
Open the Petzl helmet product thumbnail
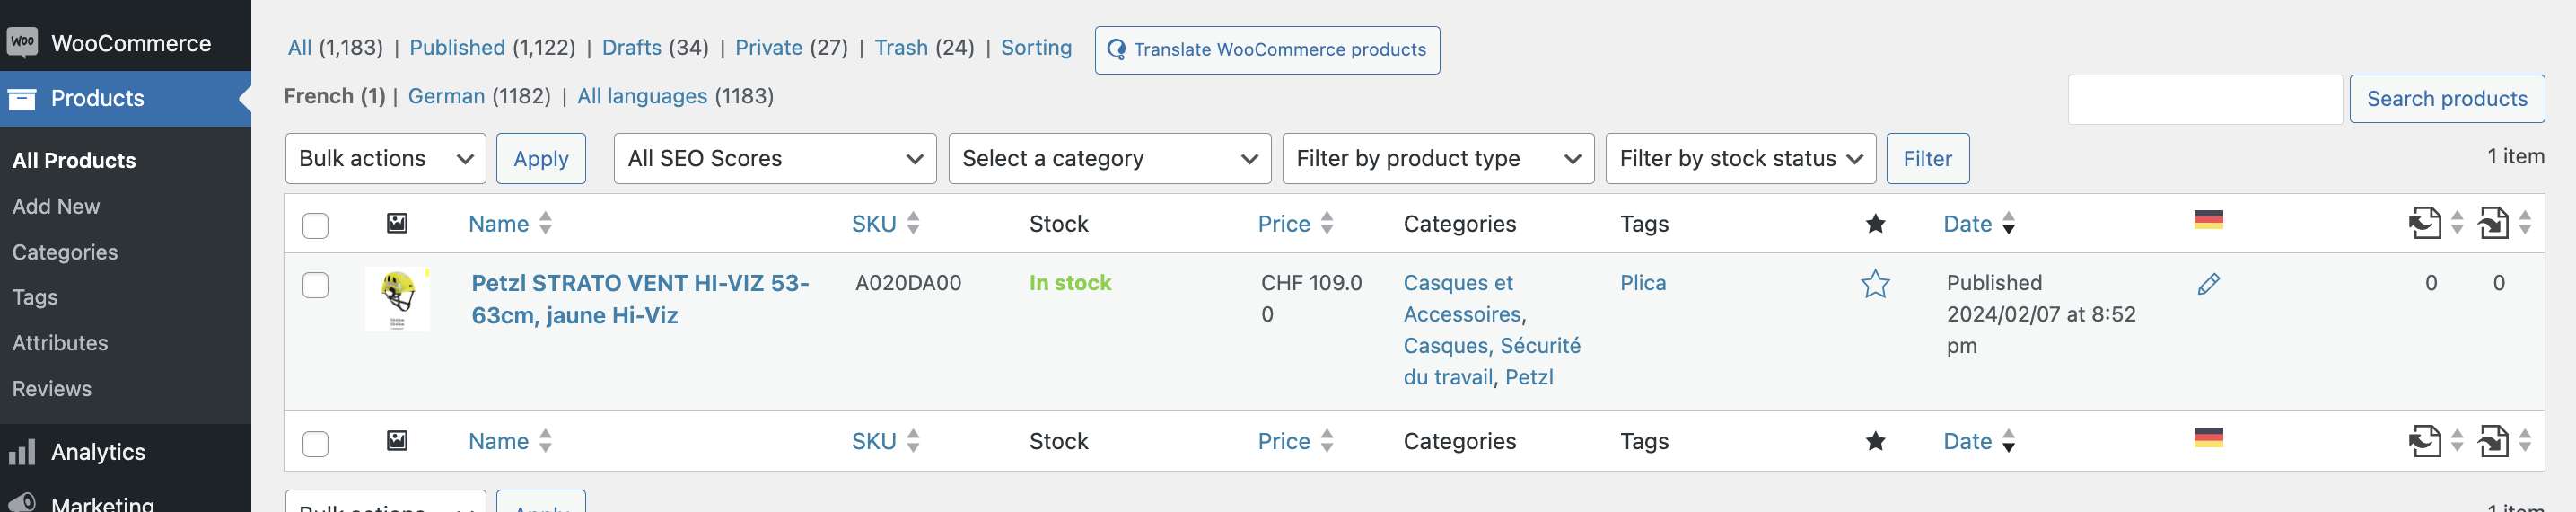397,298
